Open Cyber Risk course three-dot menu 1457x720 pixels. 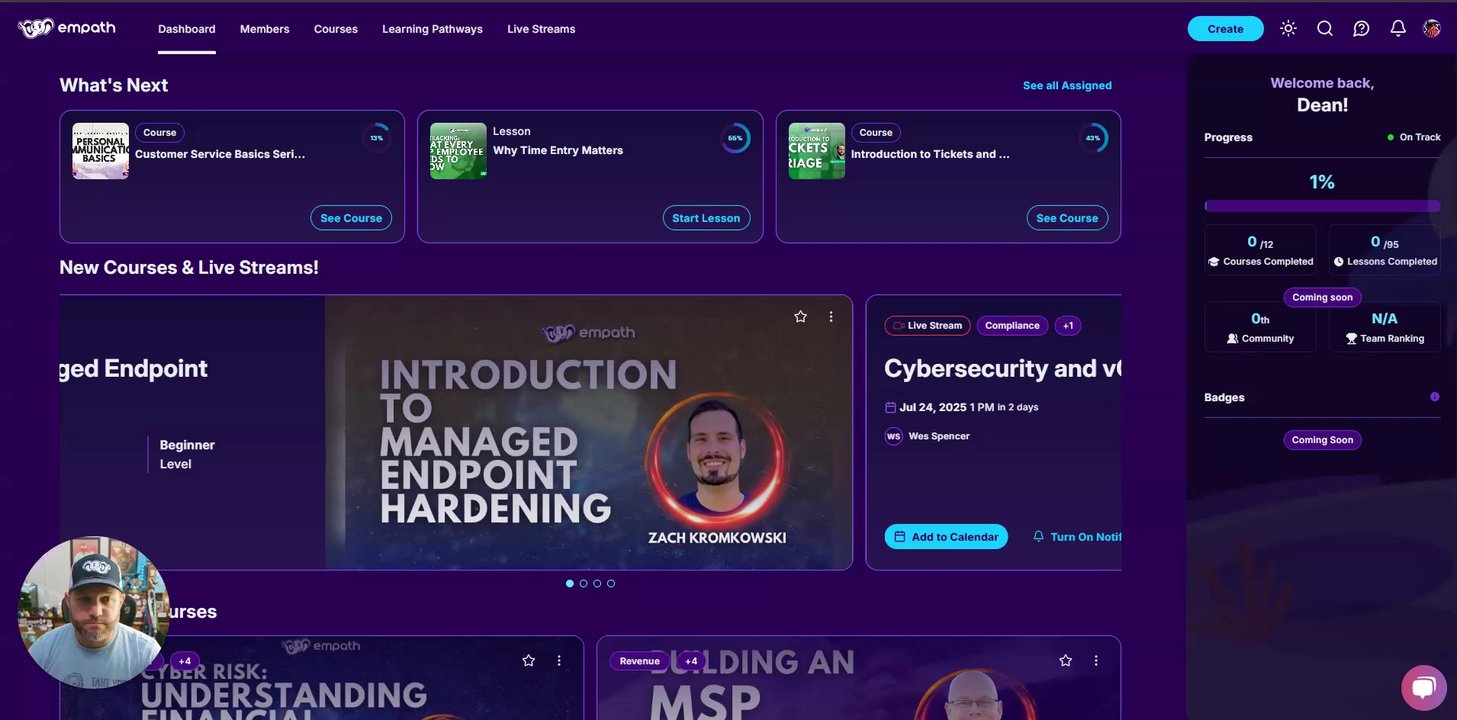coord(559,661)
